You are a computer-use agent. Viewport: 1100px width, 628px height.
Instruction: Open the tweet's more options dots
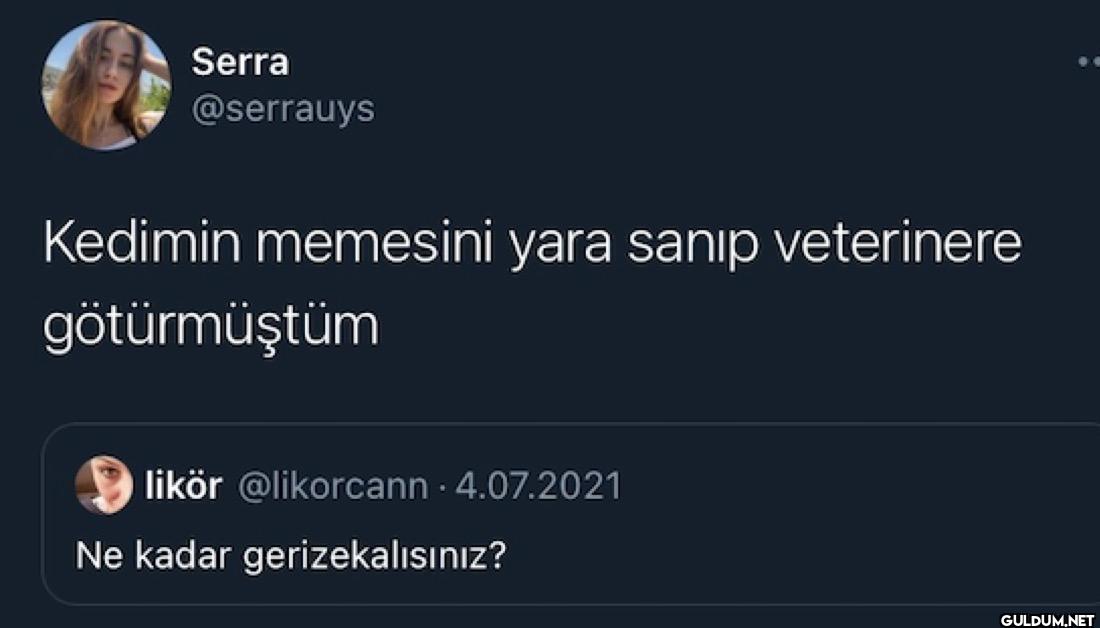(x=1089, y=62)
